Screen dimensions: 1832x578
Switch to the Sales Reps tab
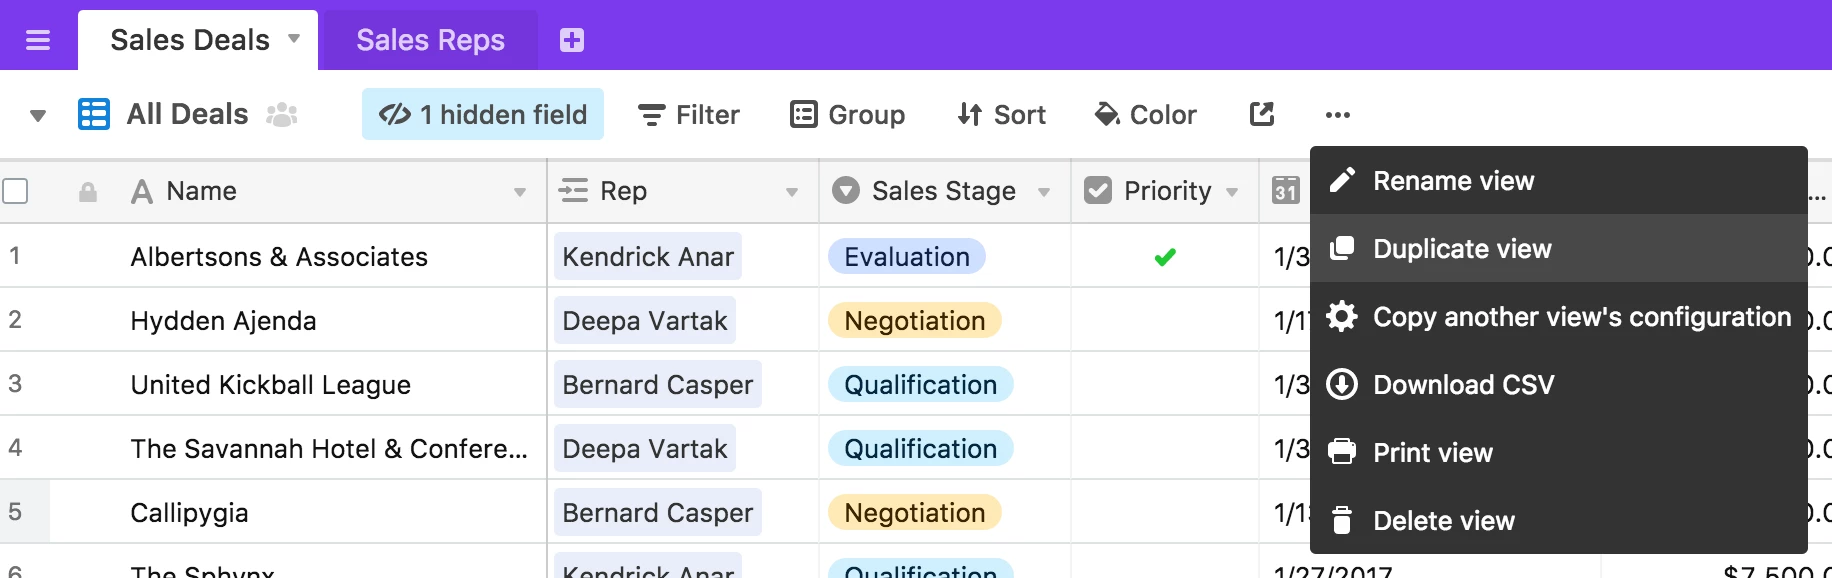(x=430, y=40)
